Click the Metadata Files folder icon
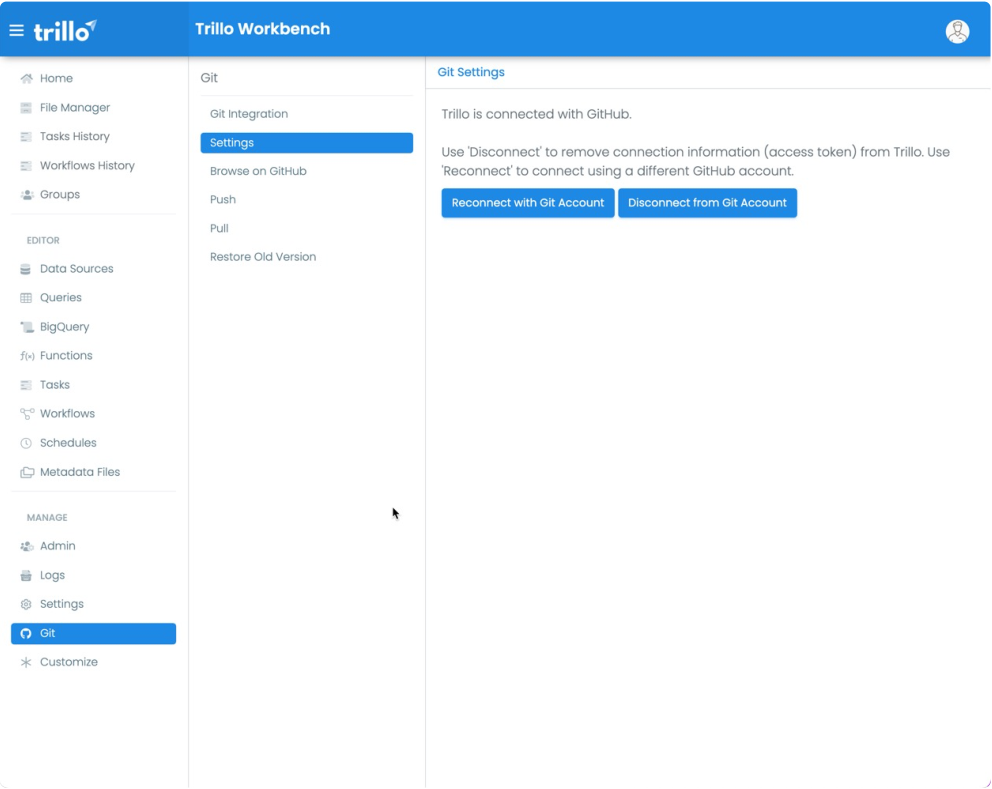 click(x=27, y=472)
